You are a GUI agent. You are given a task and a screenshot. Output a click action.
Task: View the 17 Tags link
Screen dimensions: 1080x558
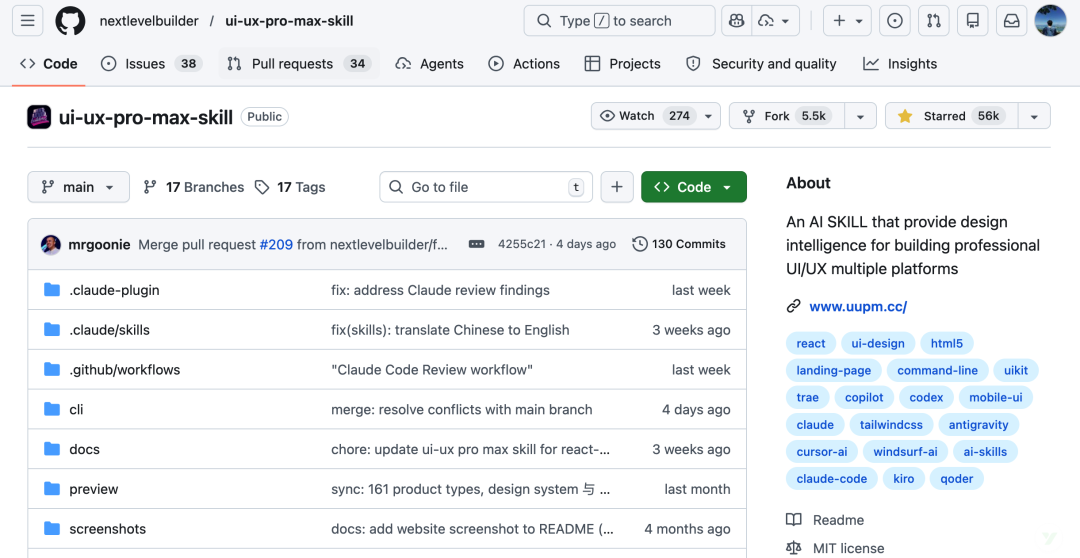[289, 187]
